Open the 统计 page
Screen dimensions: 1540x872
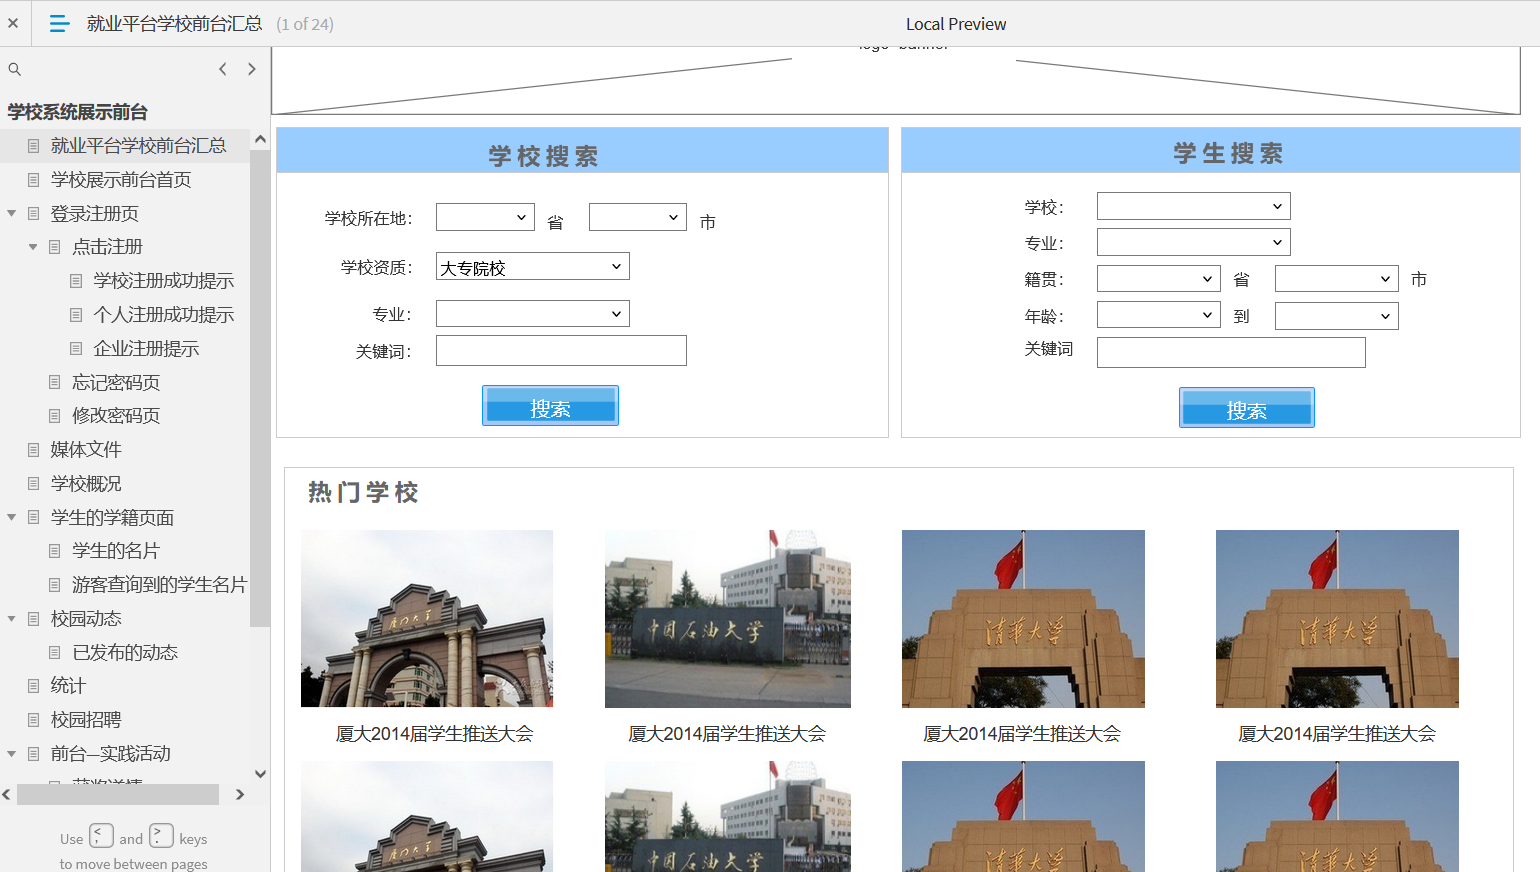(x=68, y=686)
